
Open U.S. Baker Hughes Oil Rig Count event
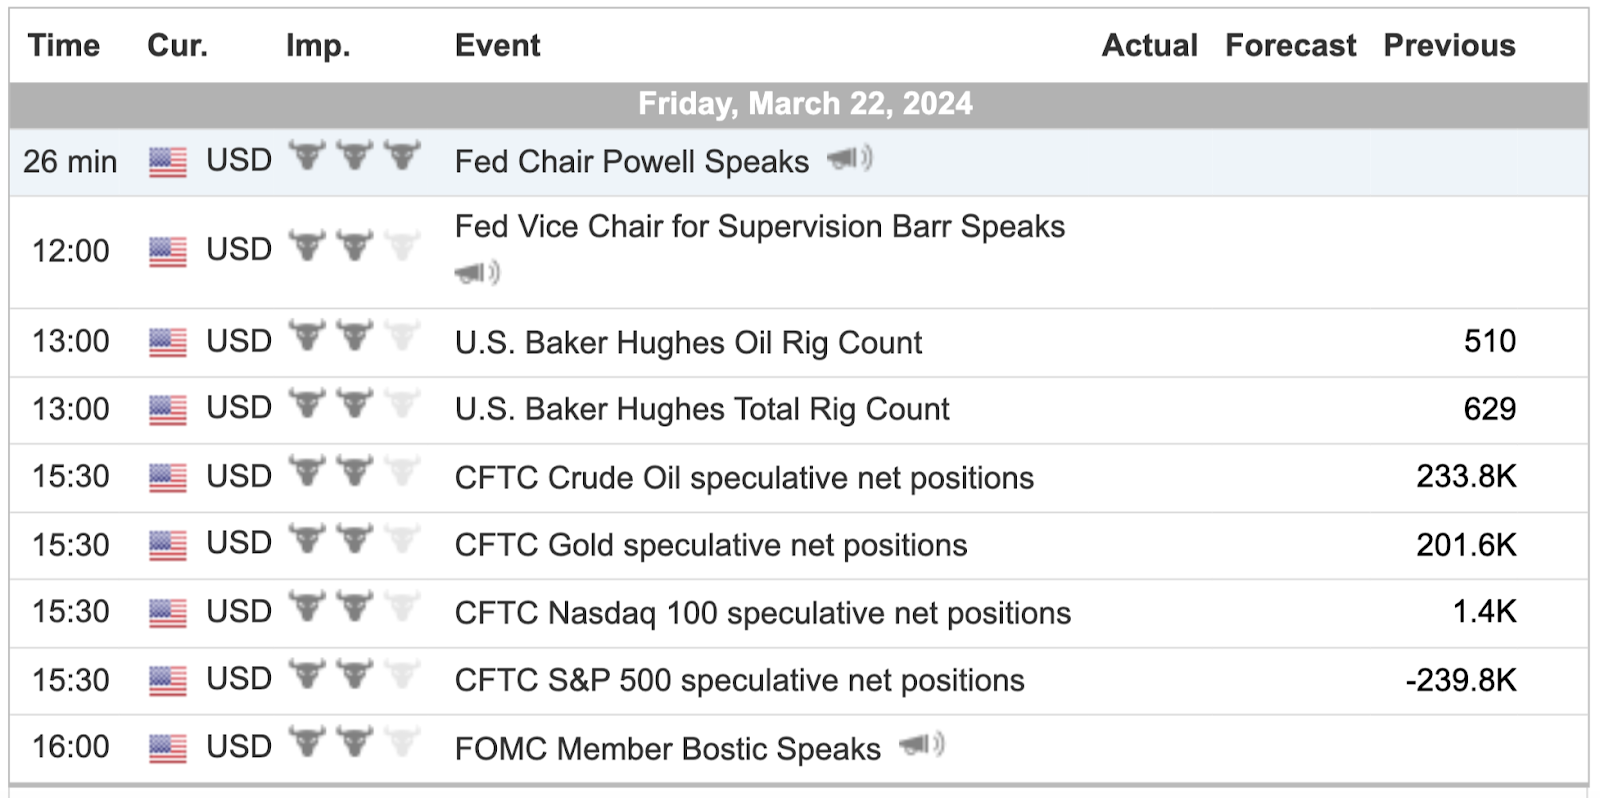688,343
